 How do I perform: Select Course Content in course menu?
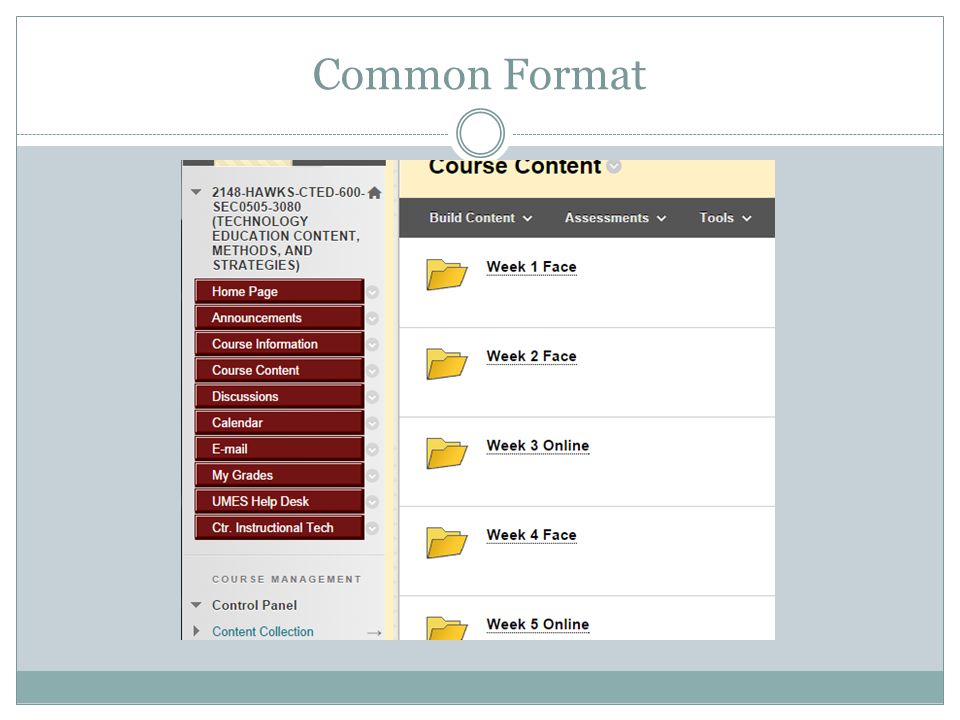(279, 370)
